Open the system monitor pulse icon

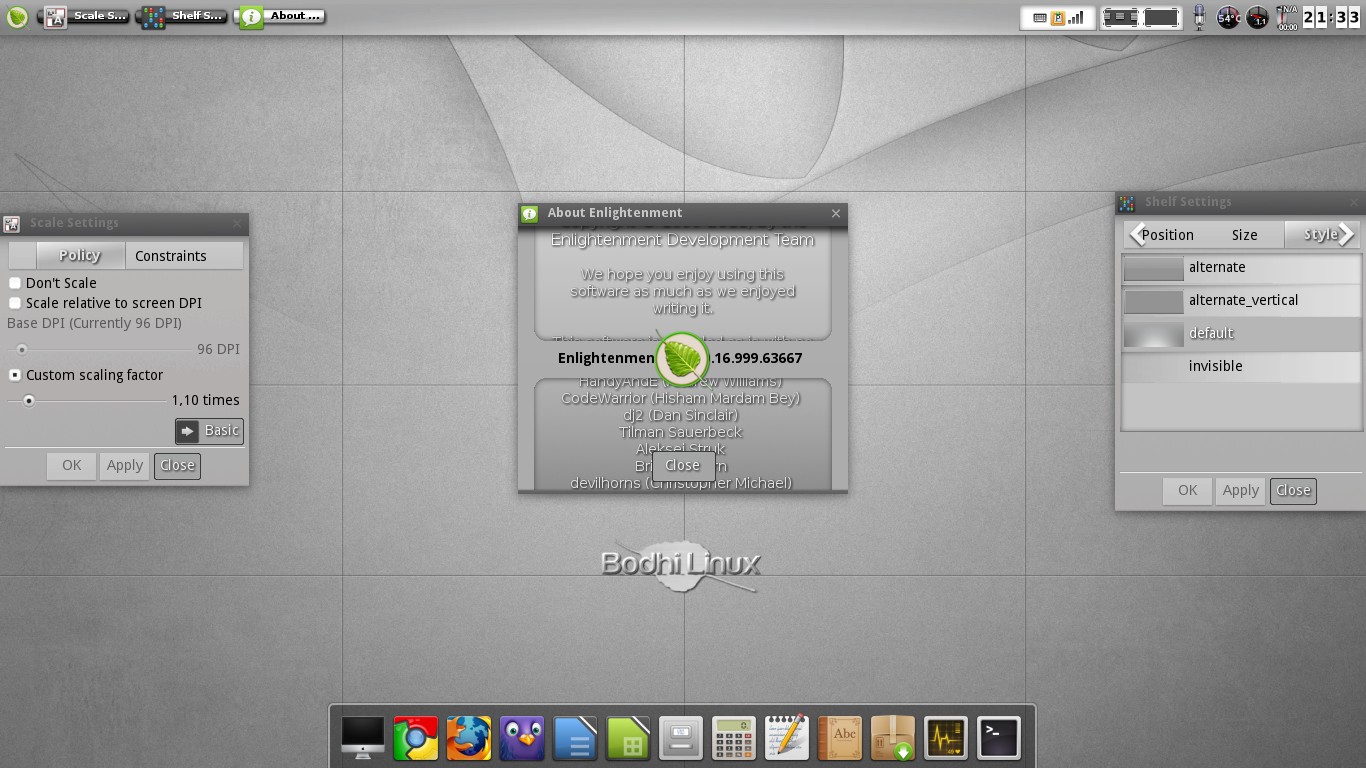tap(946, 738)
